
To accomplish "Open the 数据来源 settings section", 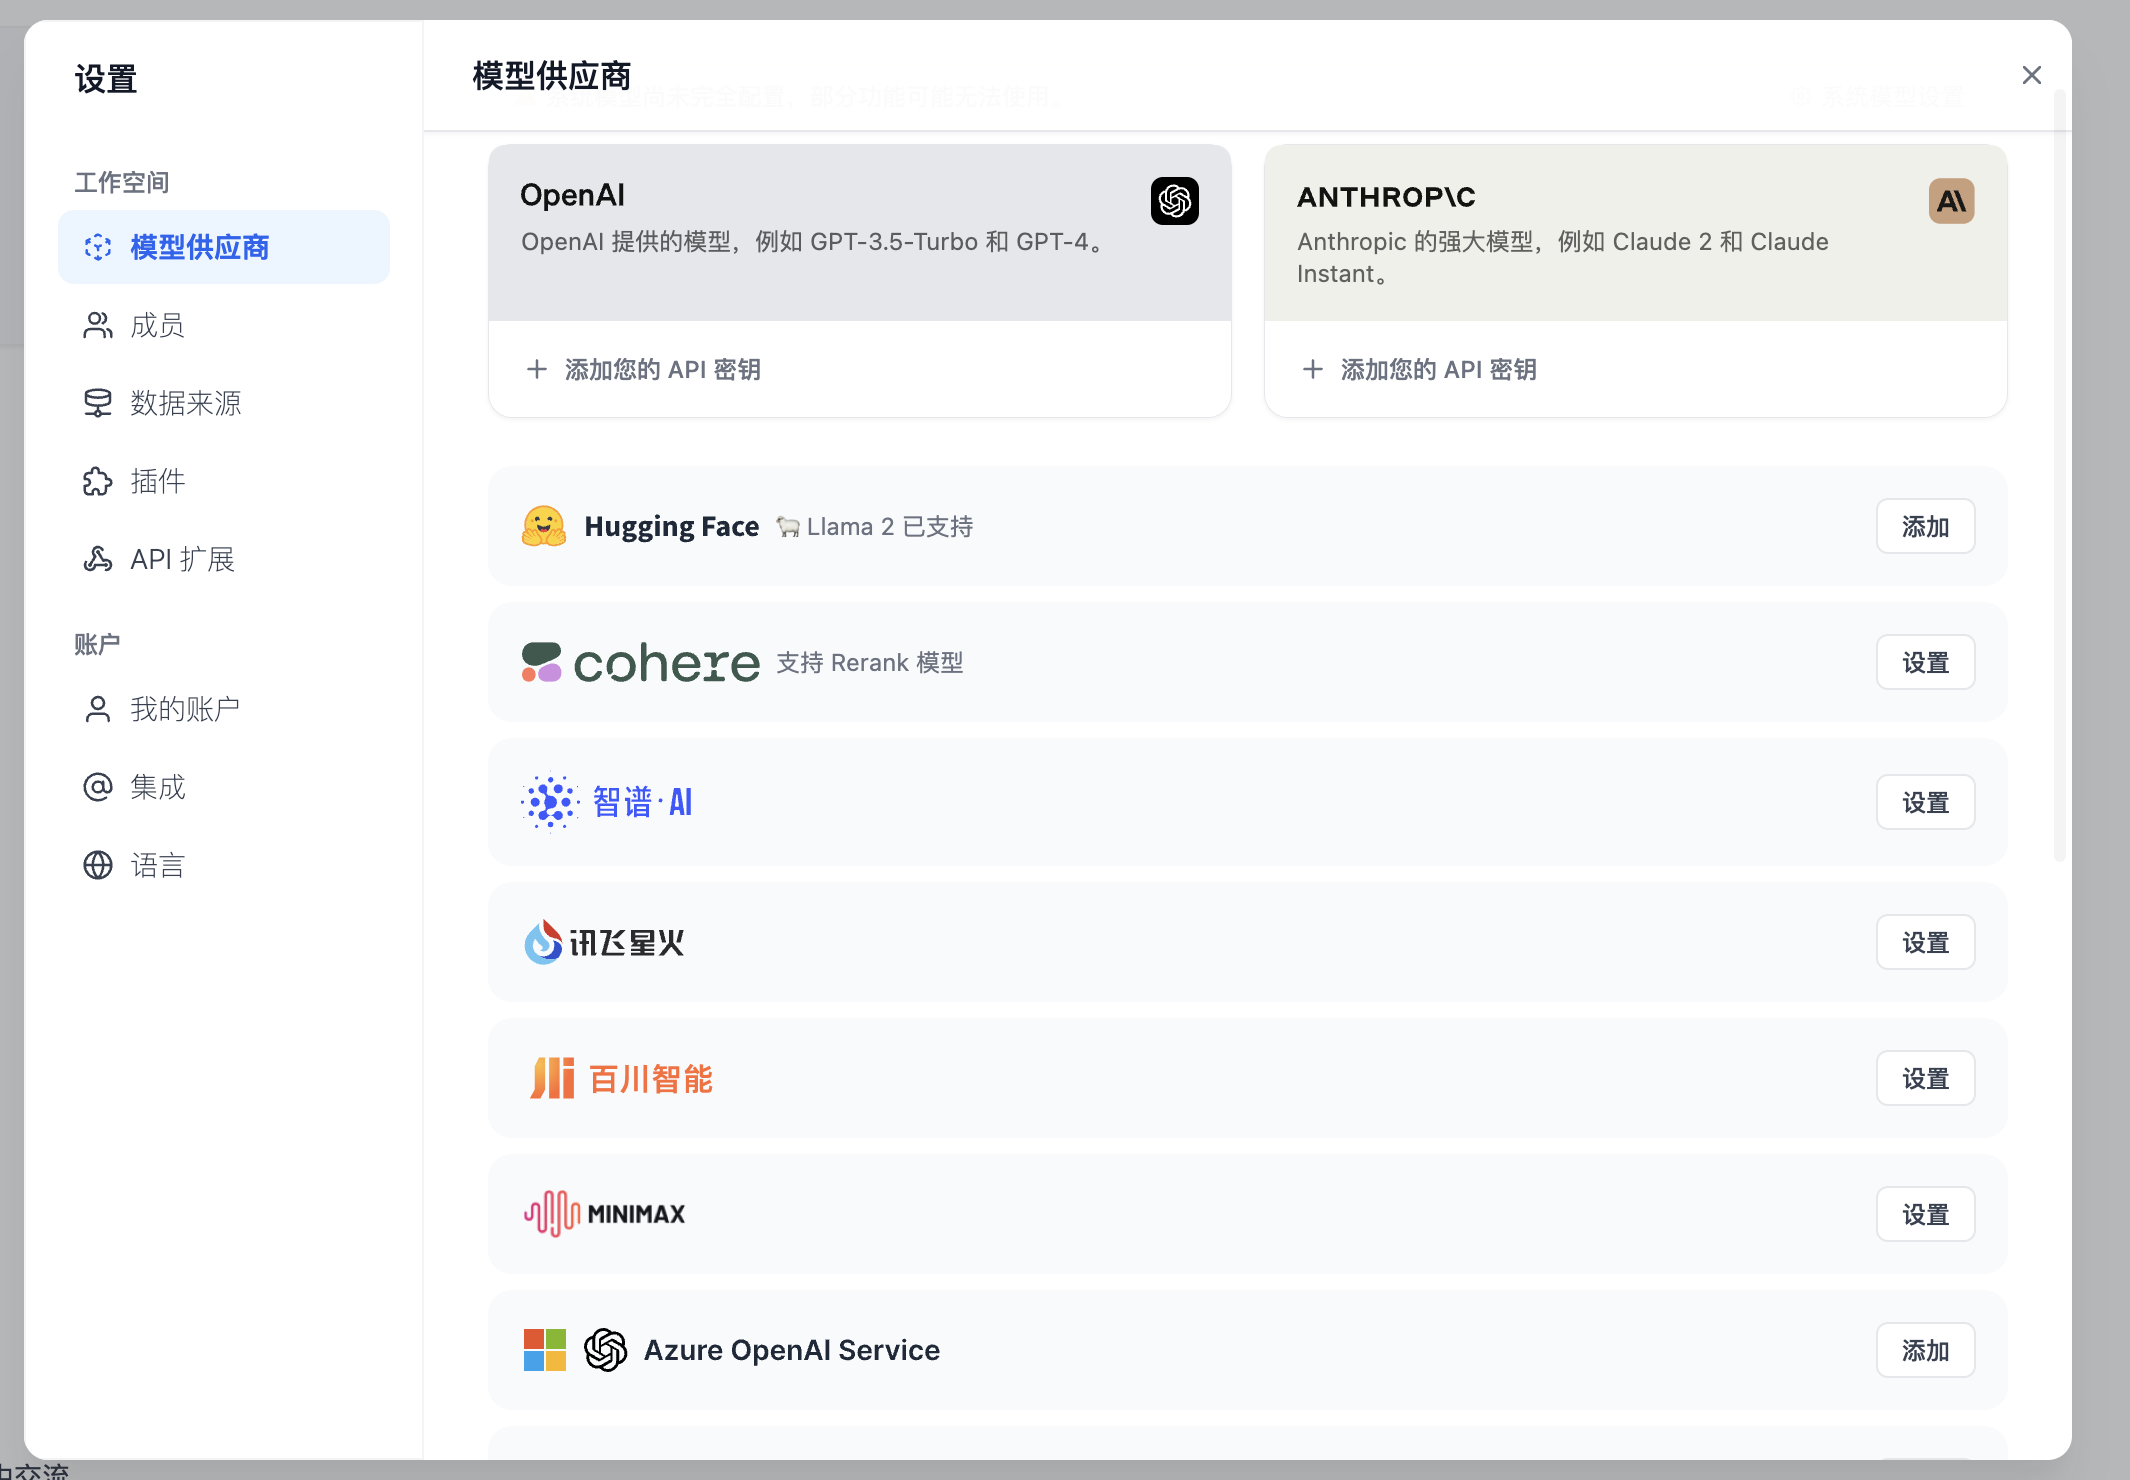I will click(x=185, y=403).
